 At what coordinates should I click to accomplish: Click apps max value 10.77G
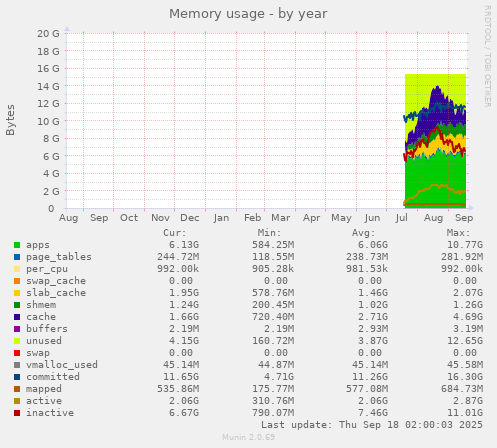pyautogui.click(x=465, y=245)
